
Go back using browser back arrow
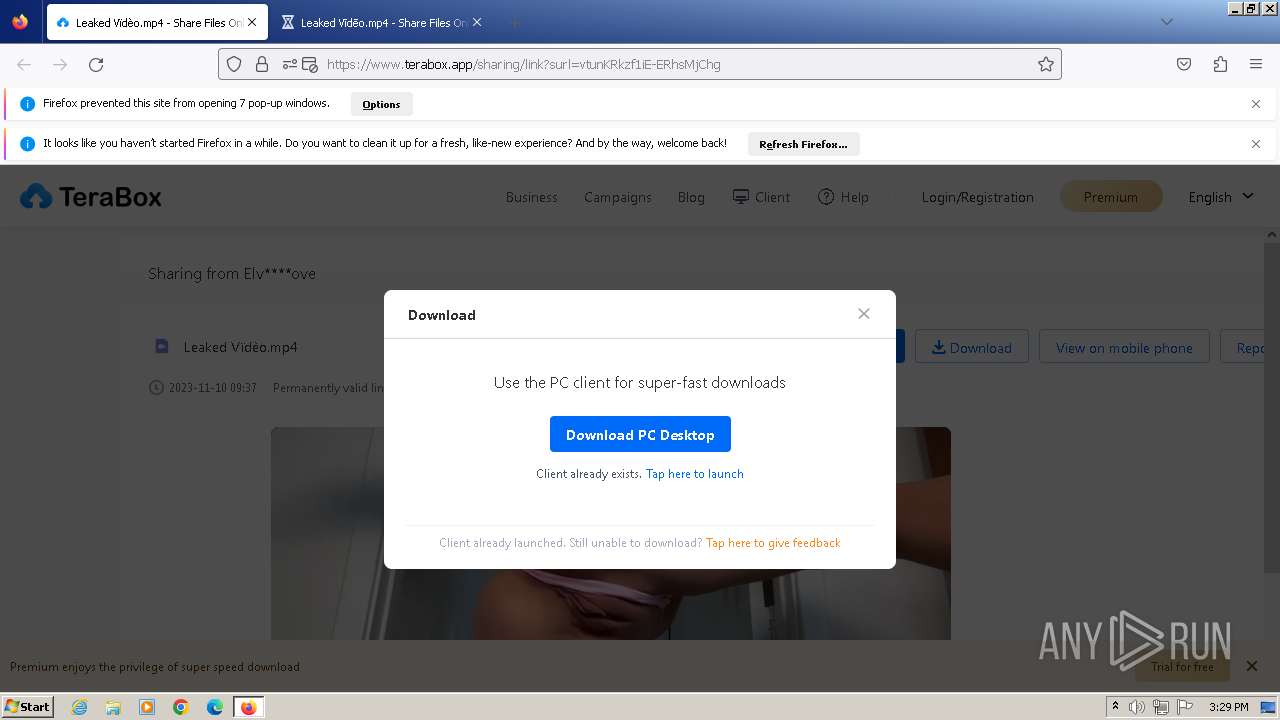pos(24,64)
